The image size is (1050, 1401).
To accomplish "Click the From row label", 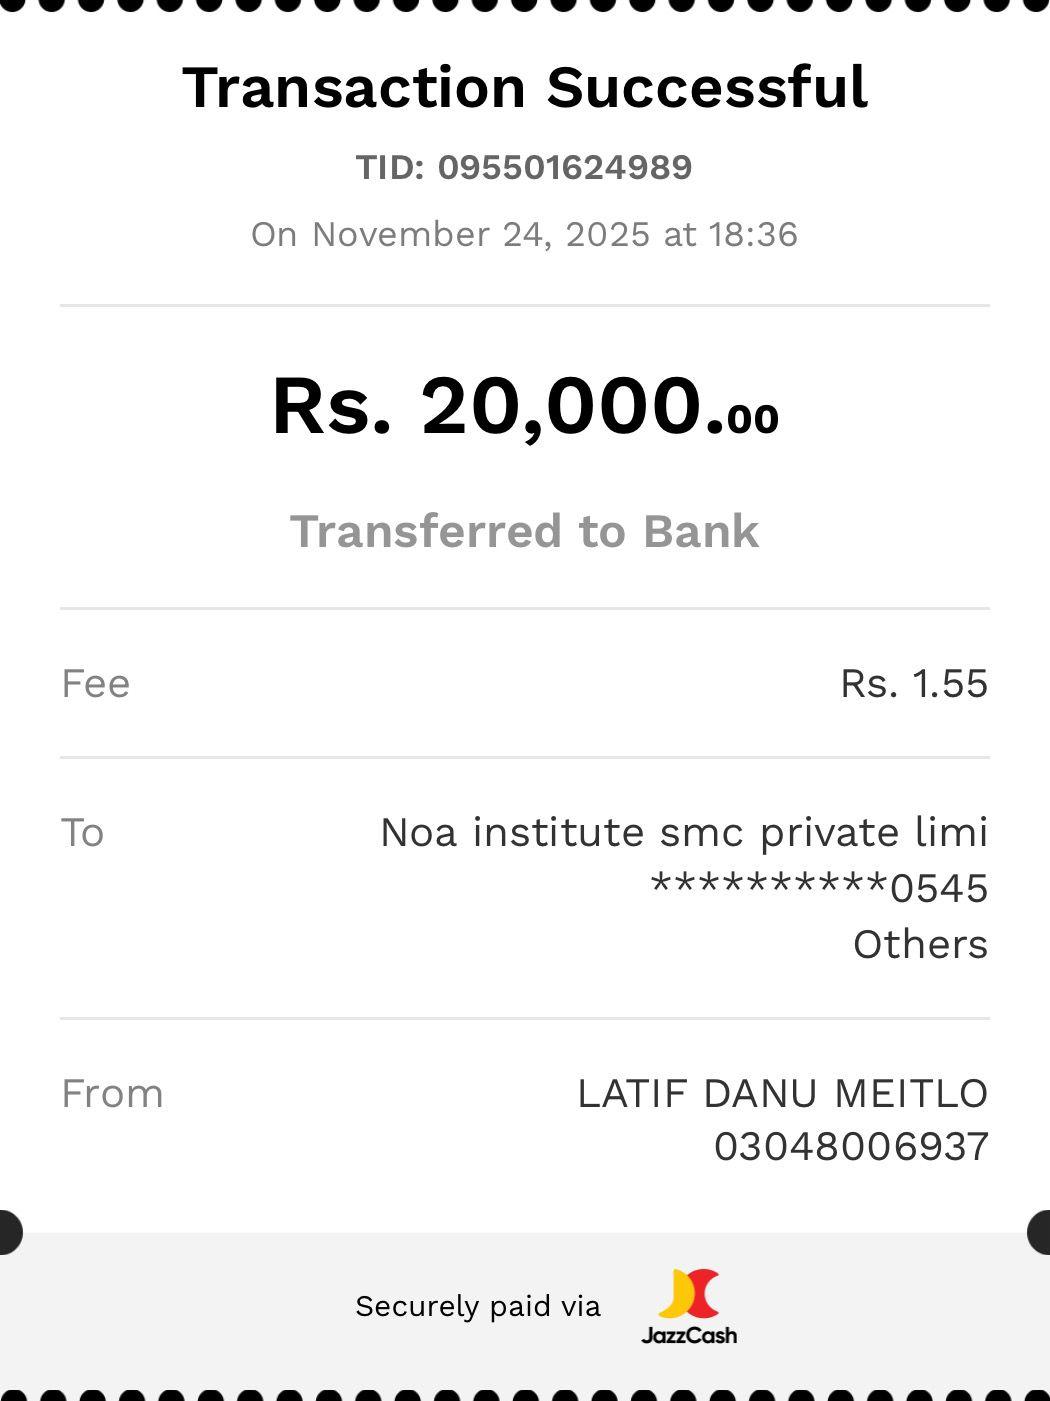I will tap(112, 1094).
